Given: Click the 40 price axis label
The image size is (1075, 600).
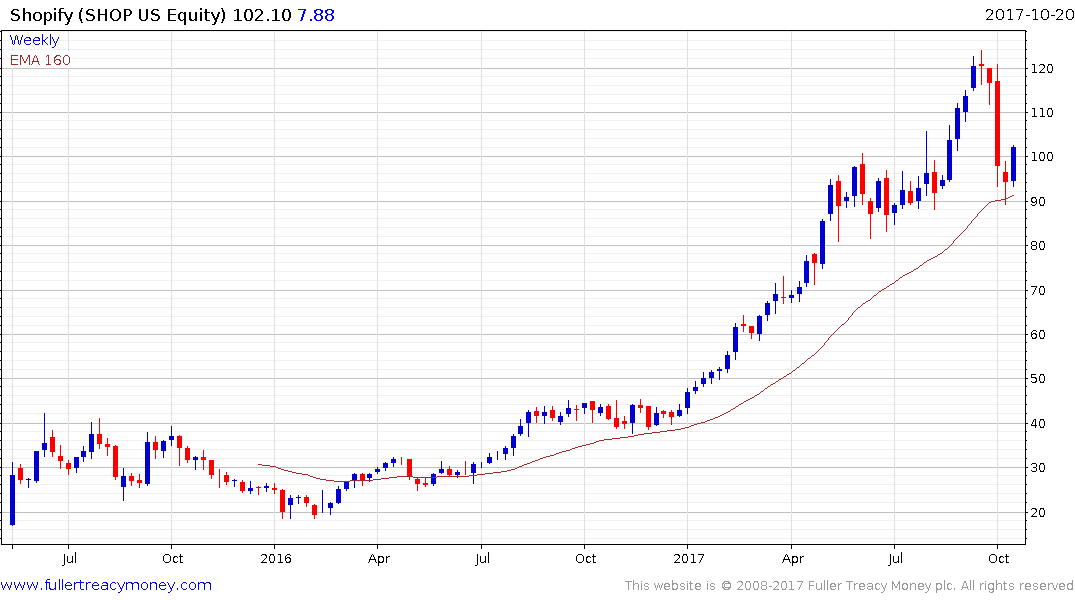Looking at the screenshot, I should tap(1038, 424).
